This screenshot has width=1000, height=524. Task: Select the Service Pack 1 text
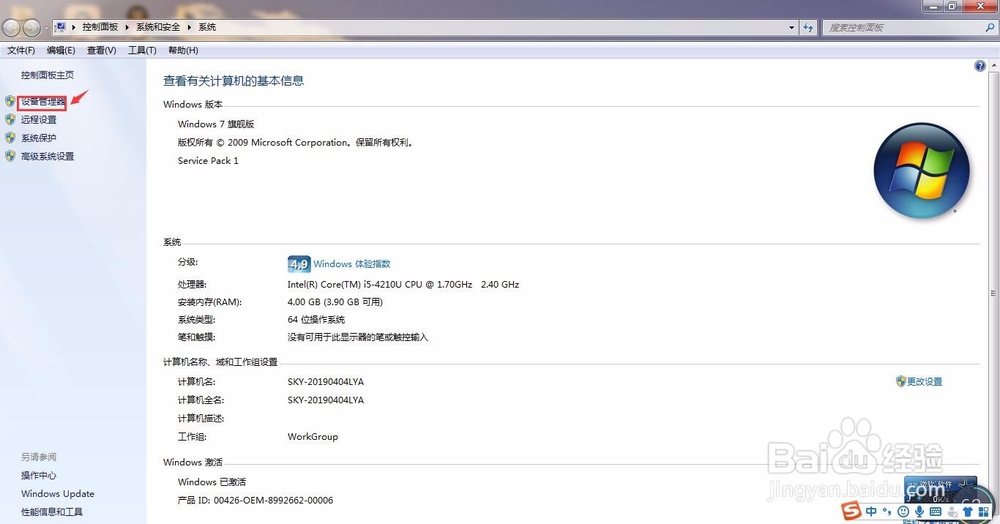(x=208, y=161)
